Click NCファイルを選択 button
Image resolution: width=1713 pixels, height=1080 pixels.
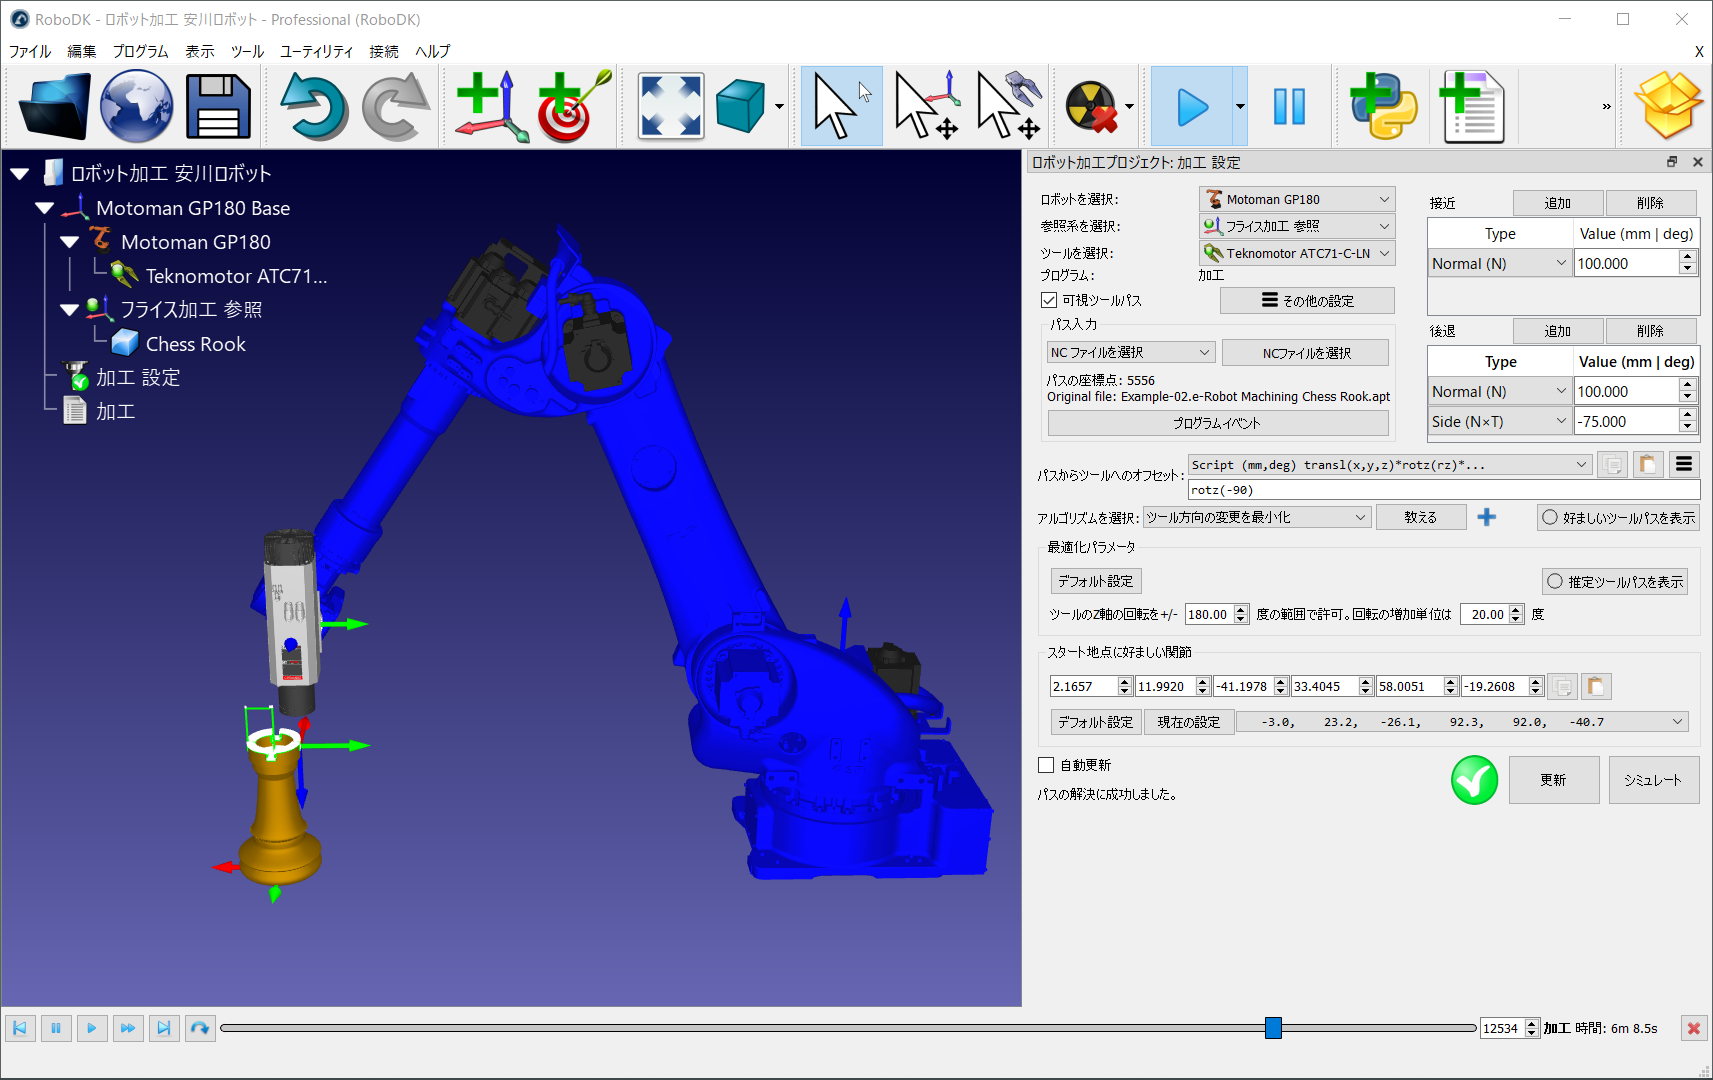[1305, 352]
